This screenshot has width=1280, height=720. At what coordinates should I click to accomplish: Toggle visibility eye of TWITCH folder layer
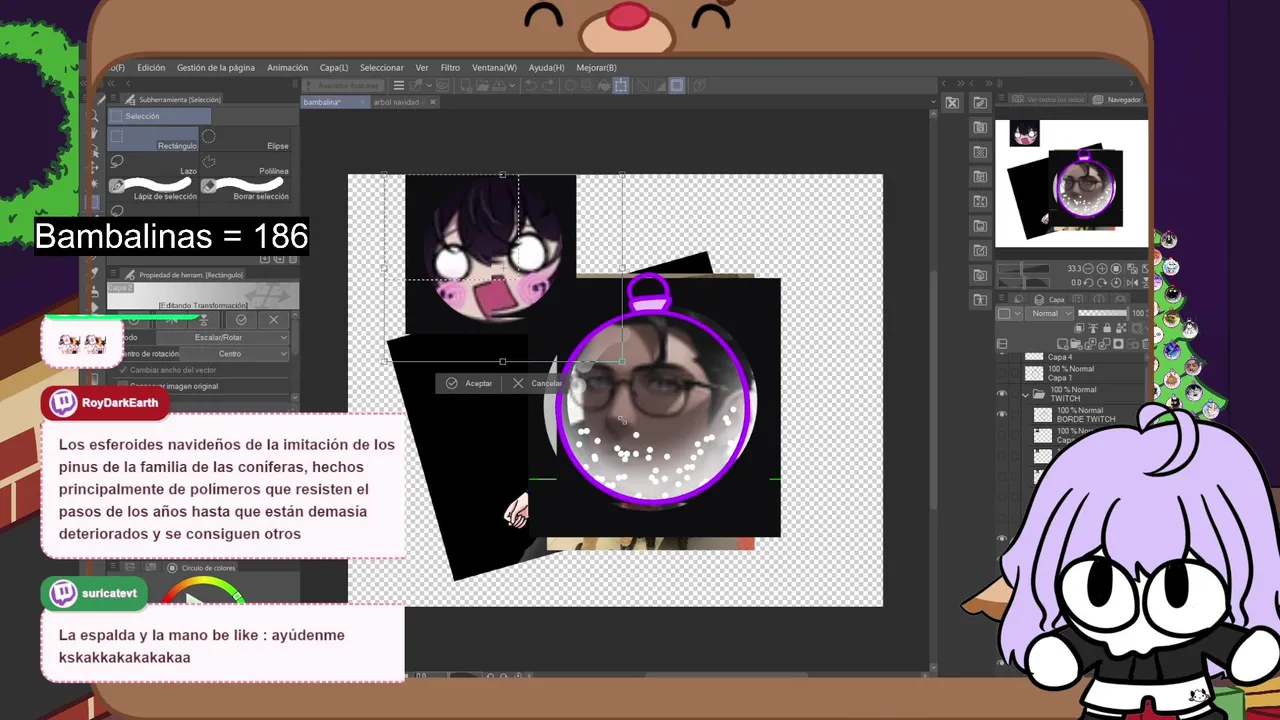[x=1002, y=394]
